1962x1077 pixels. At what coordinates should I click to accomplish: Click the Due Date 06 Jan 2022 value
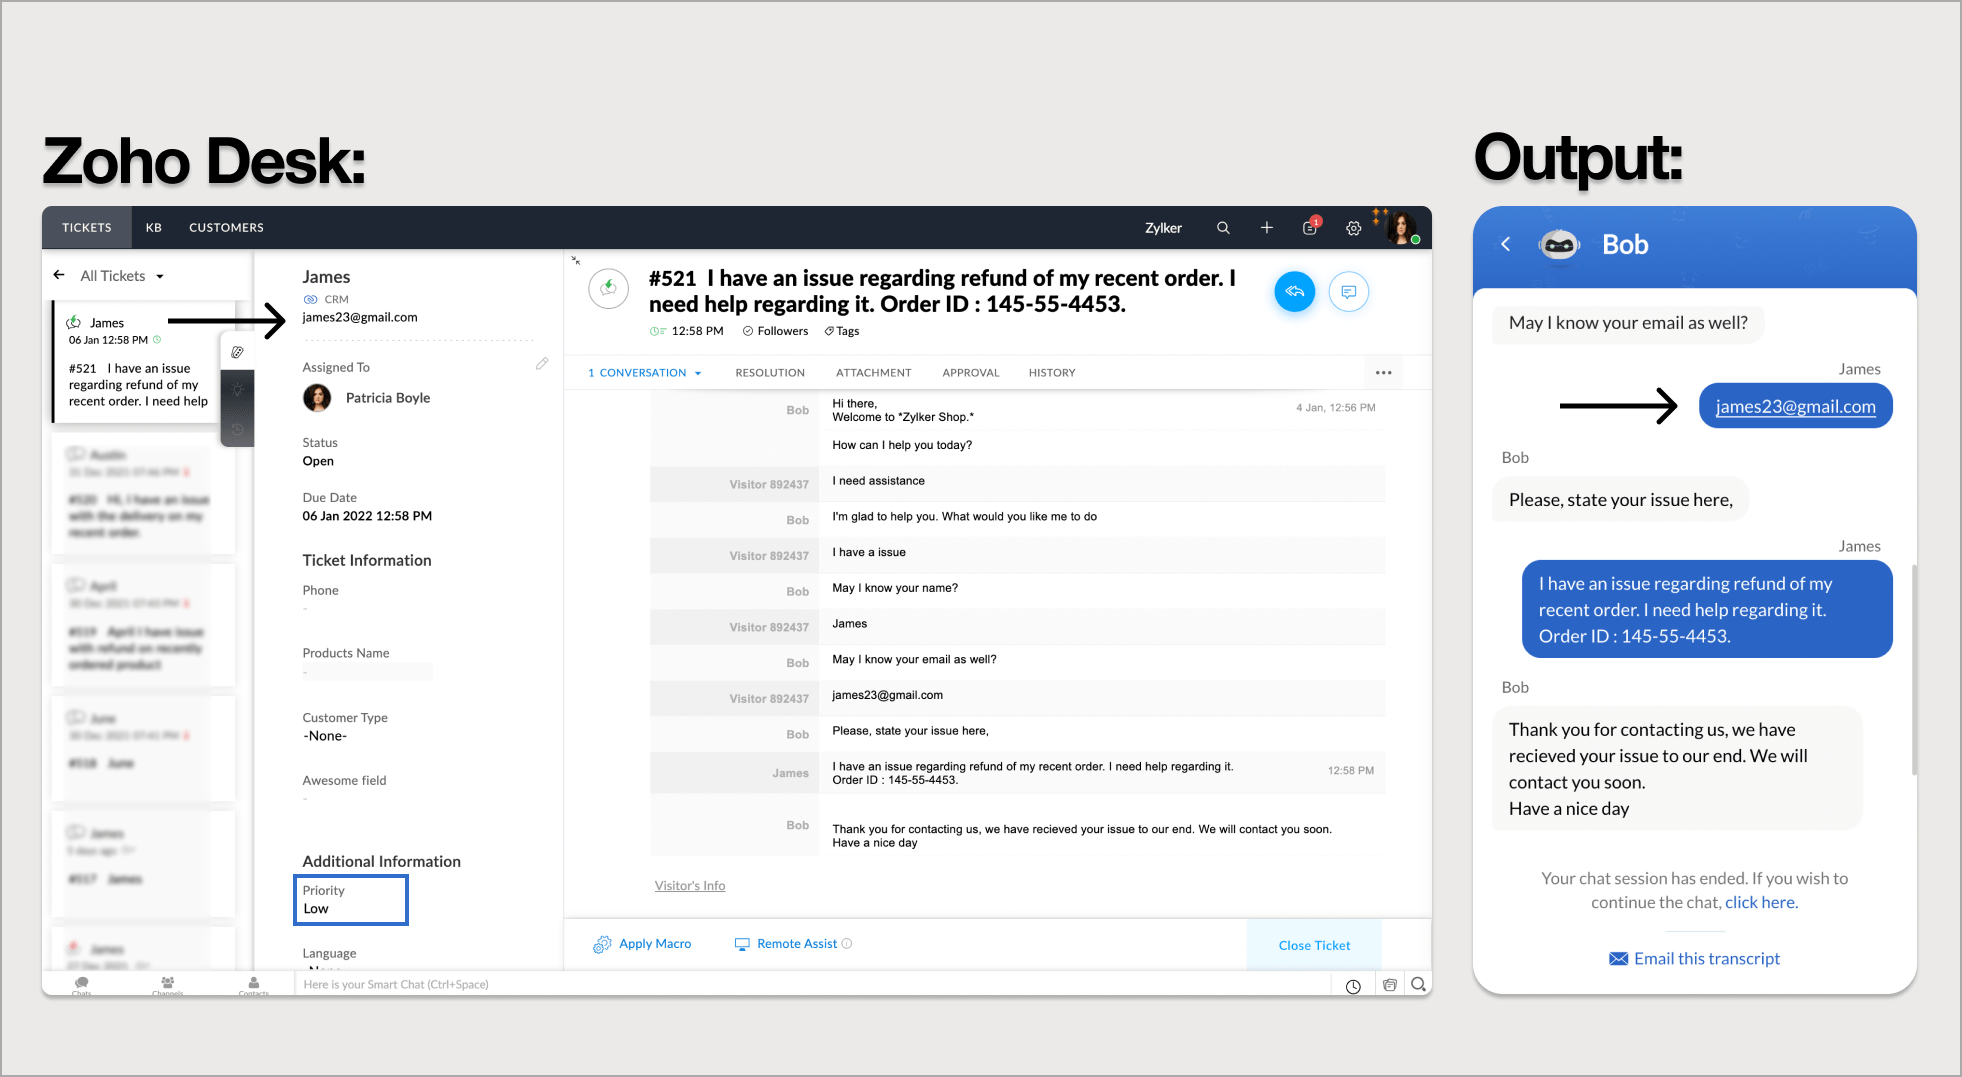367,516
